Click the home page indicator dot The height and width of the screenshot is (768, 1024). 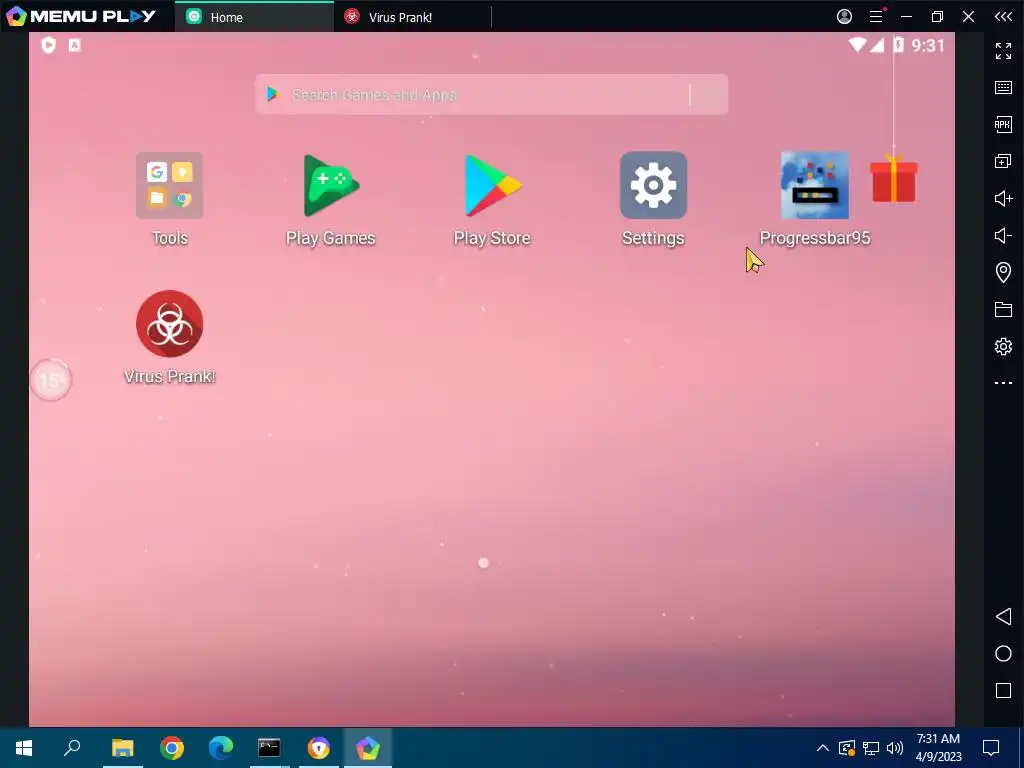click(x=483, y=563)
